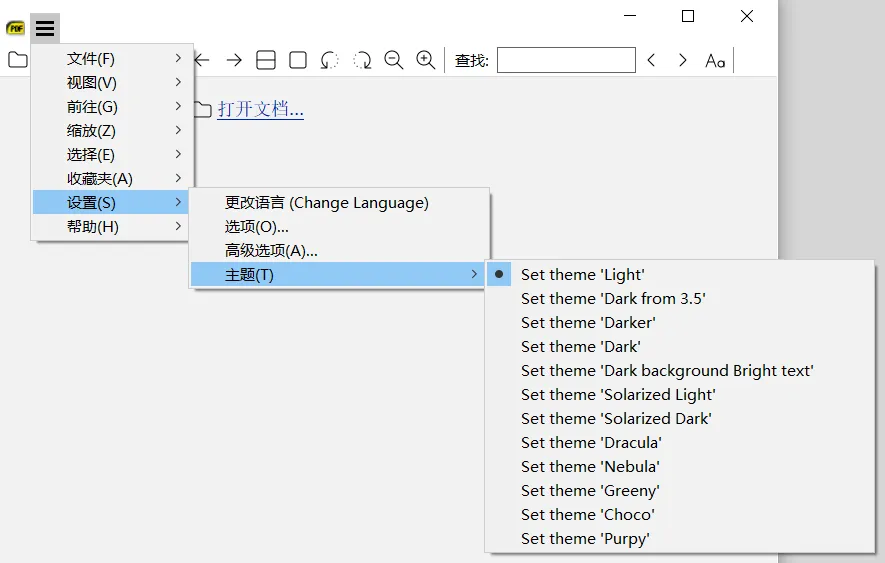
Task: Open the 收藏夹(A) menu item
Action: 112,178
